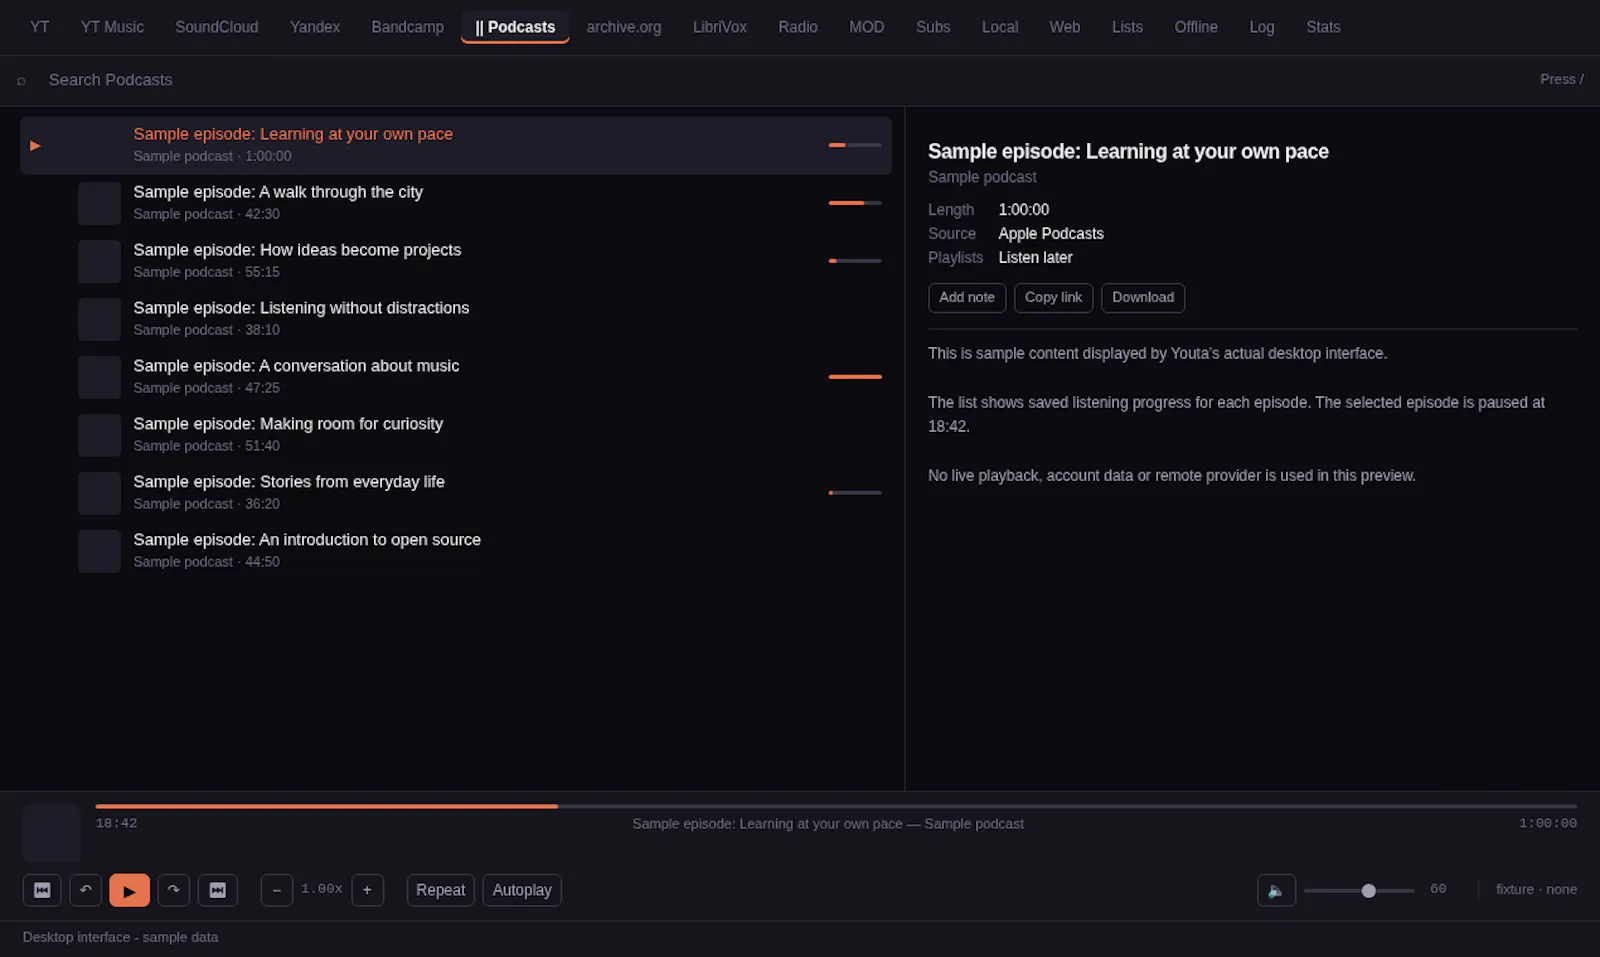Viewport: 1600px width, 957px height.
Task: Decrease playback speed with minus button
Action: pyautogui.click(x=277, y=890)
